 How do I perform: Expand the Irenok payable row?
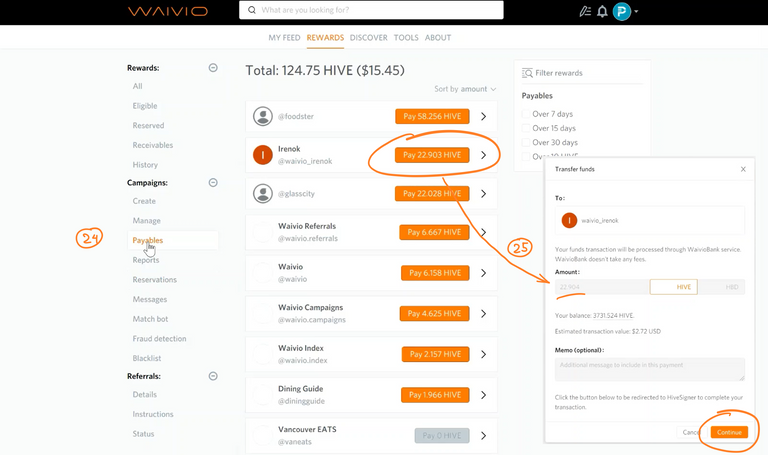[483, 155]
